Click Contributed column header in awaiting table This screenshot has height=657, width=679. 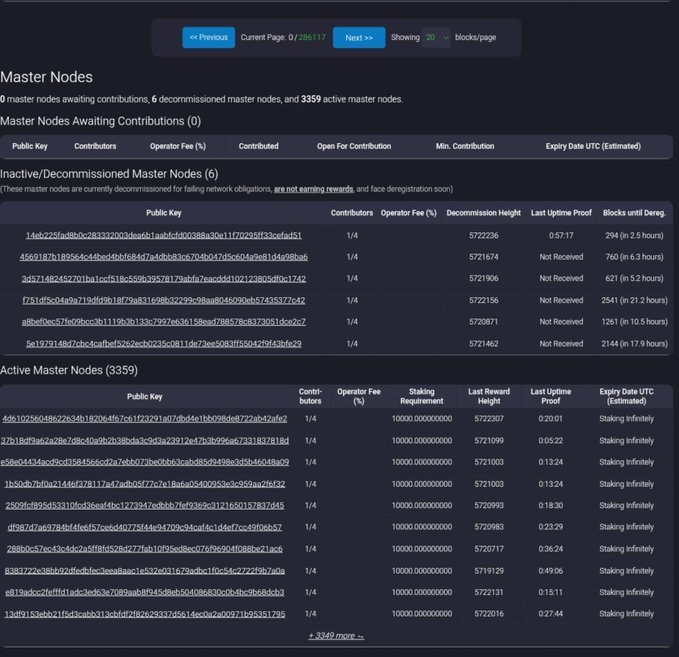259,146
